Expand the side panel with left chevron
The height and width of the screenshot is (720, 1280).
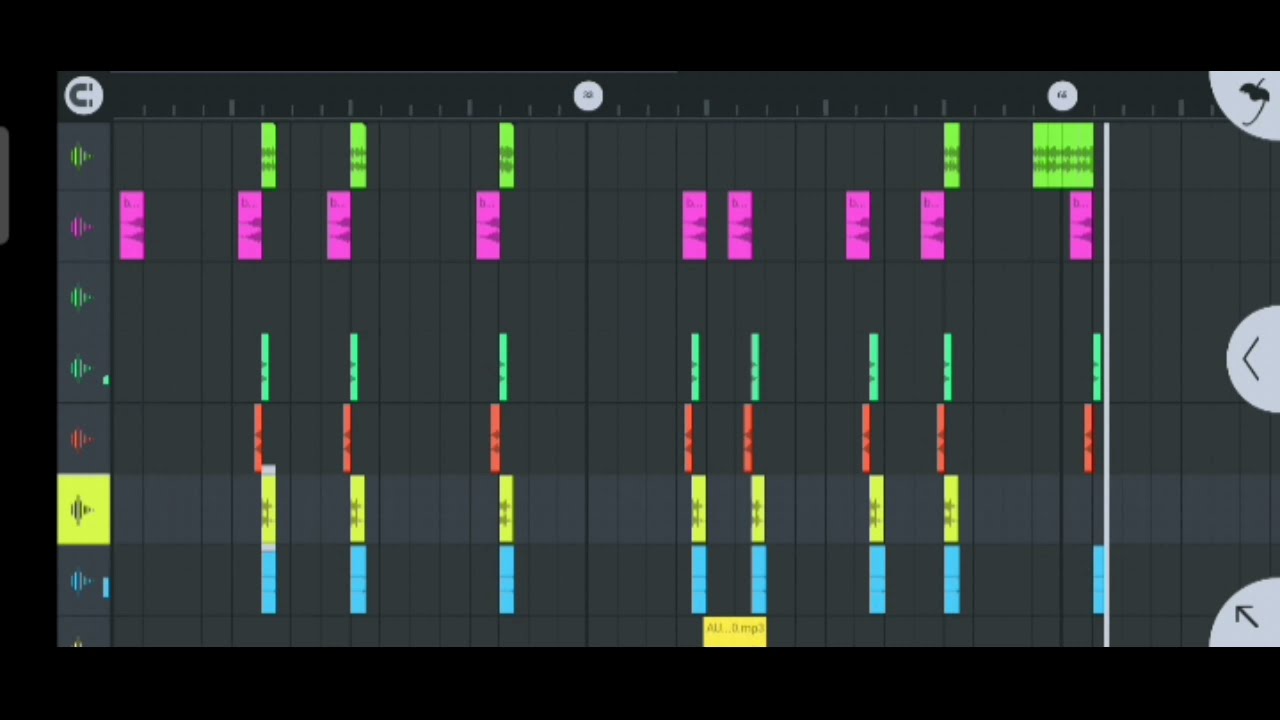pyautogui.click(x=1251, y=359)
